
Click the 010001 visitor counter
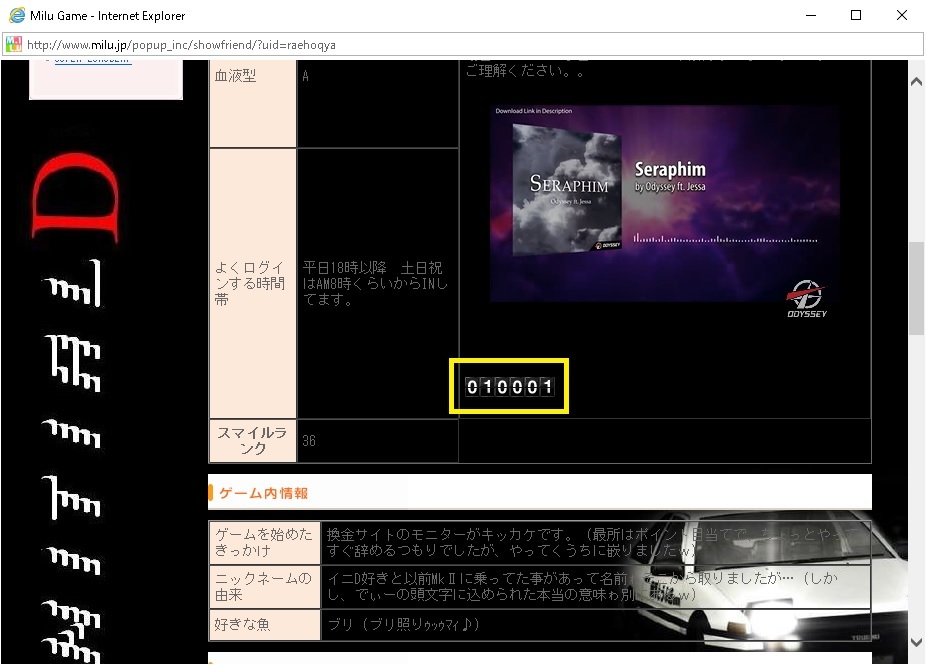509,386
